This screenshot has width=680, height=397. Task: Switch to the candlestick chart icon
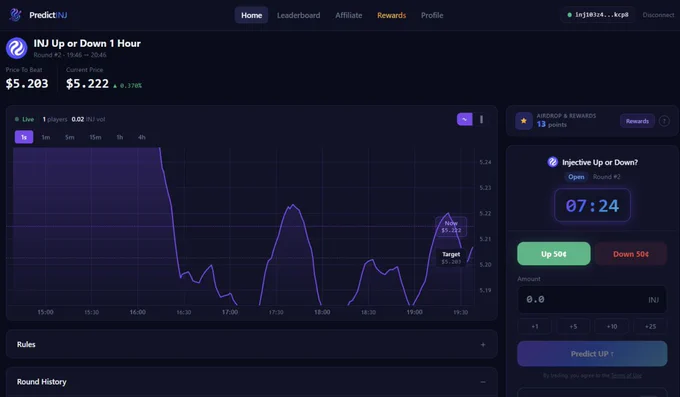pos(481,119)
